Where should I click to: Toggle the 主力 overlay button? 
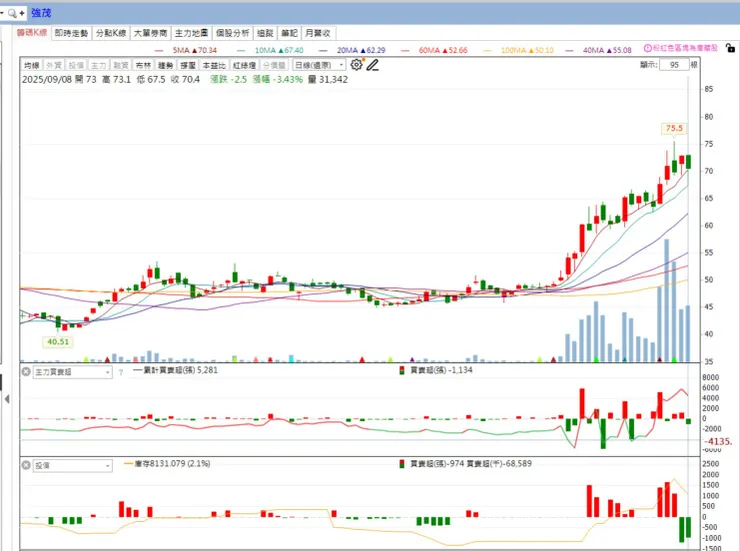click(99, 65)
